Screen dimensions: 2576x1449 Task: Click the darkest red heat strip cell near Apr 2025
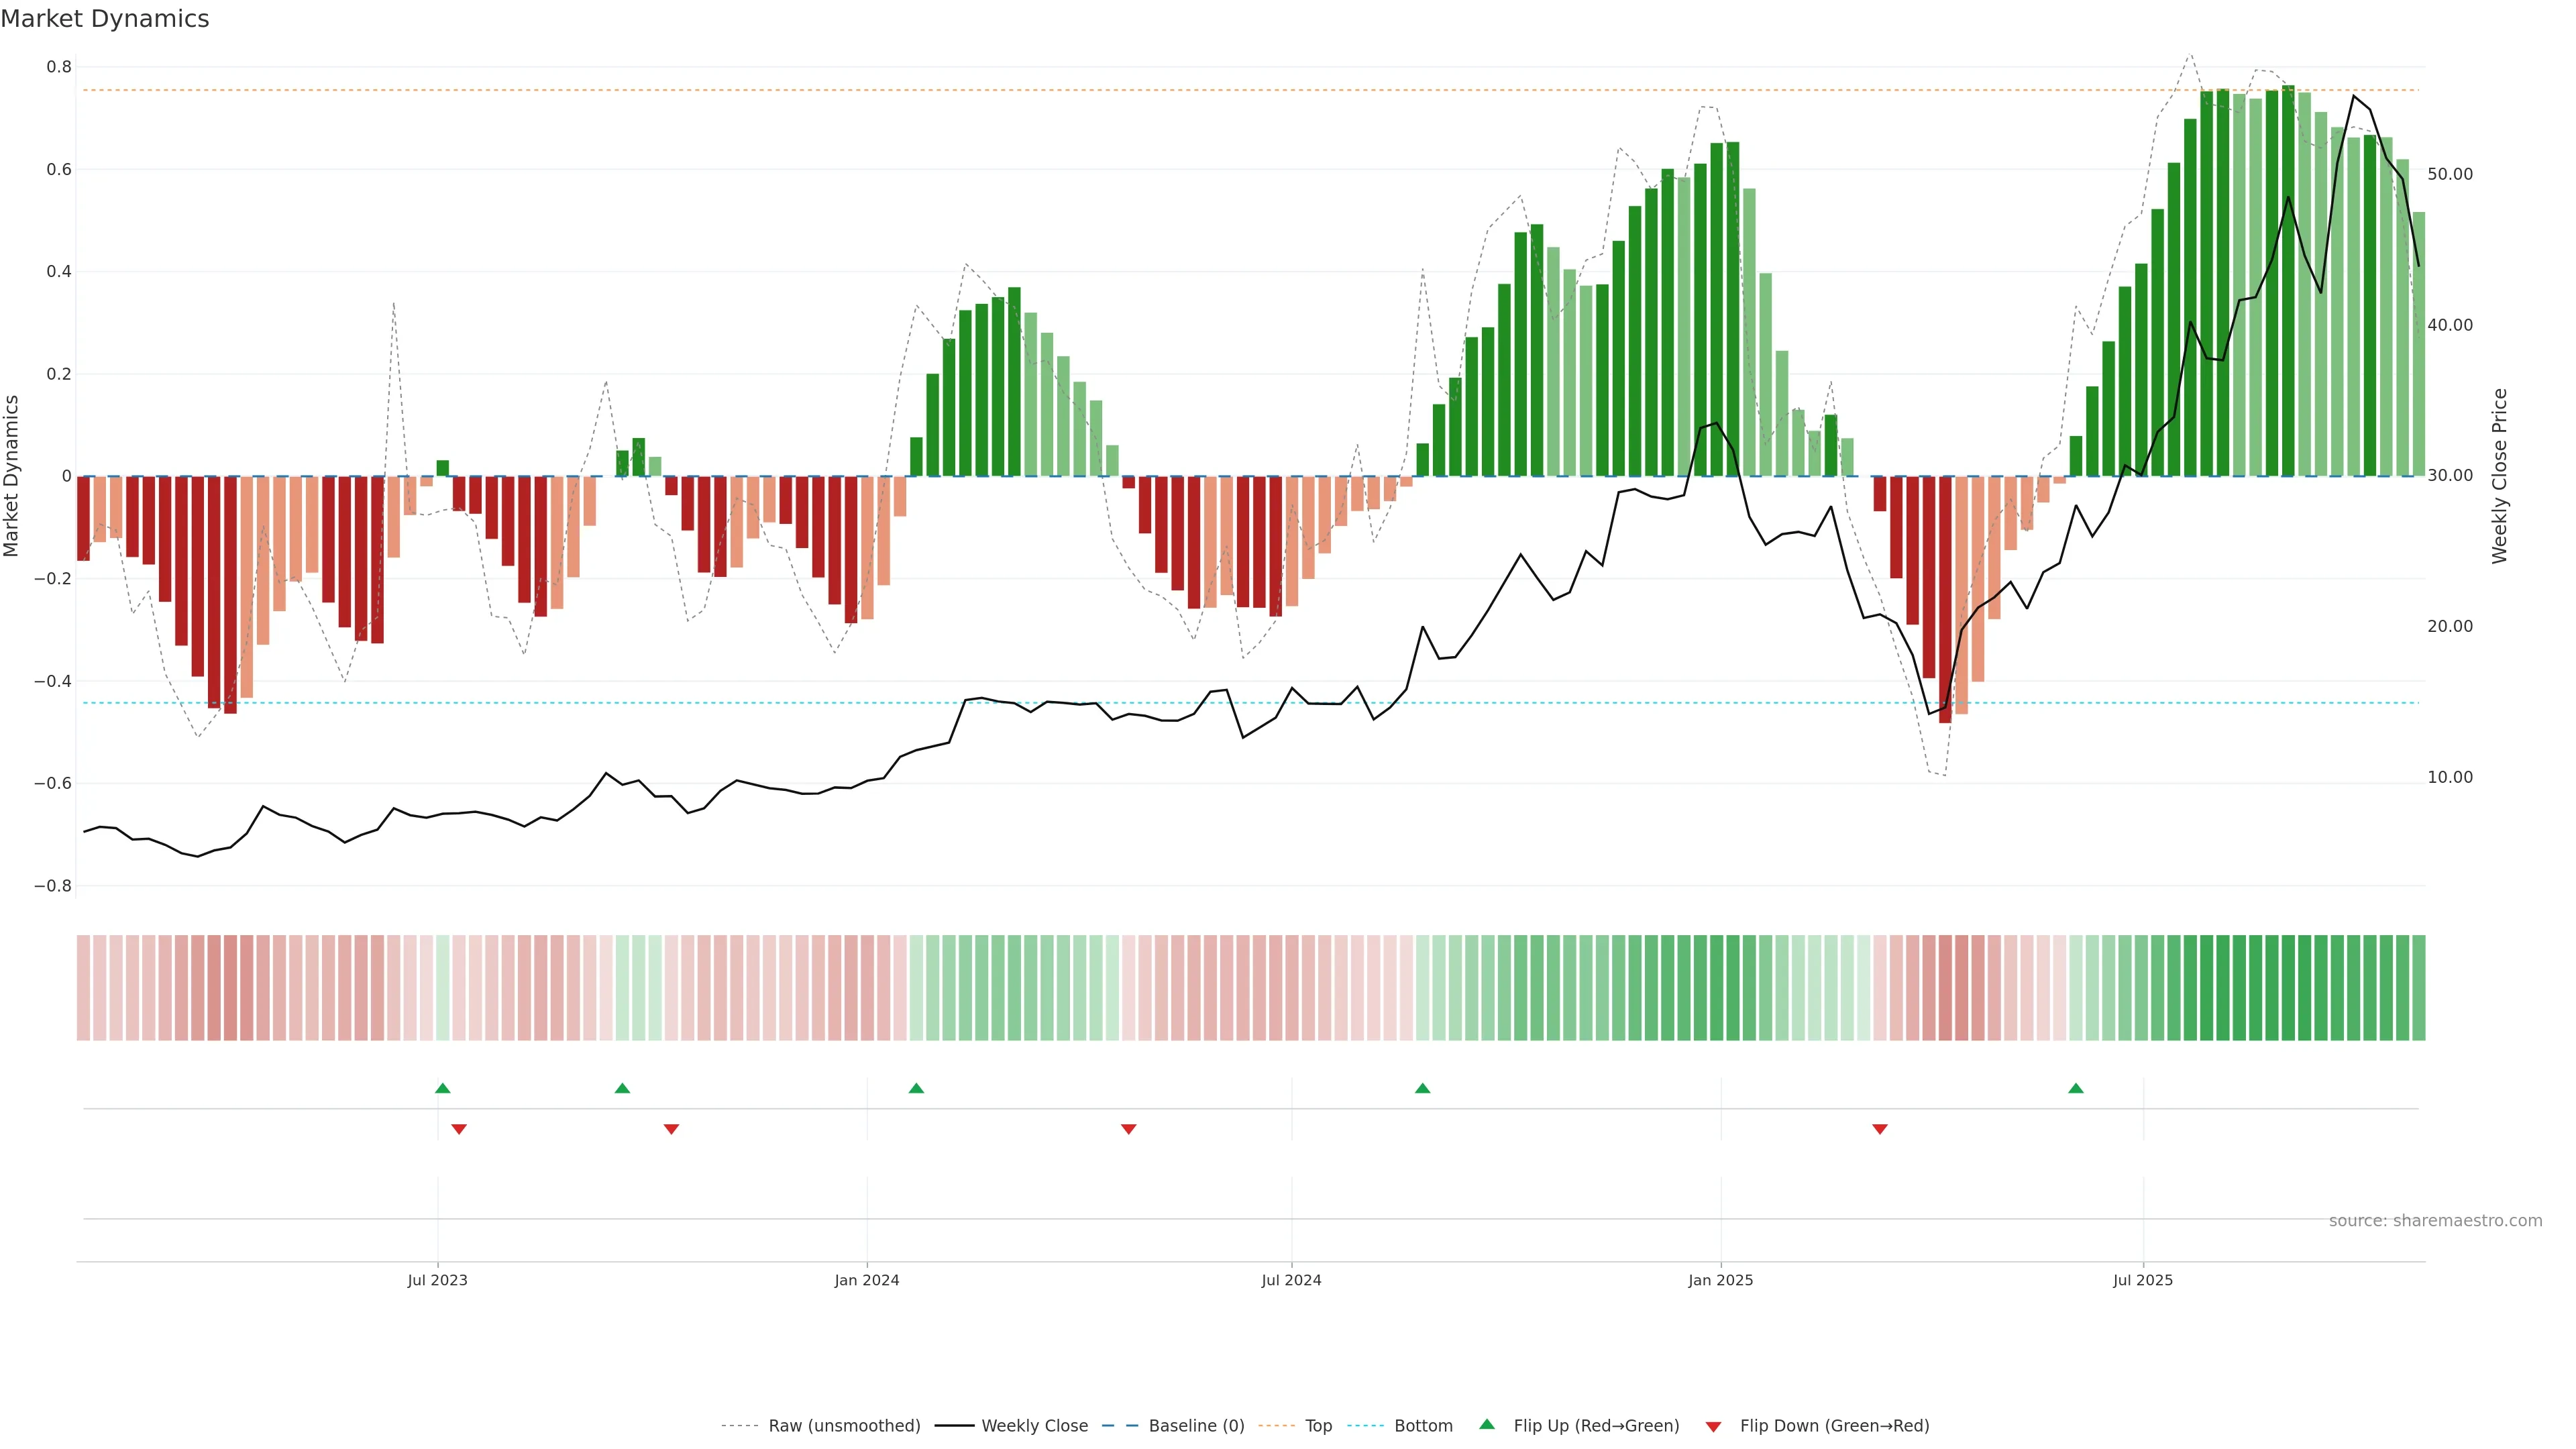coord(1945,987)
